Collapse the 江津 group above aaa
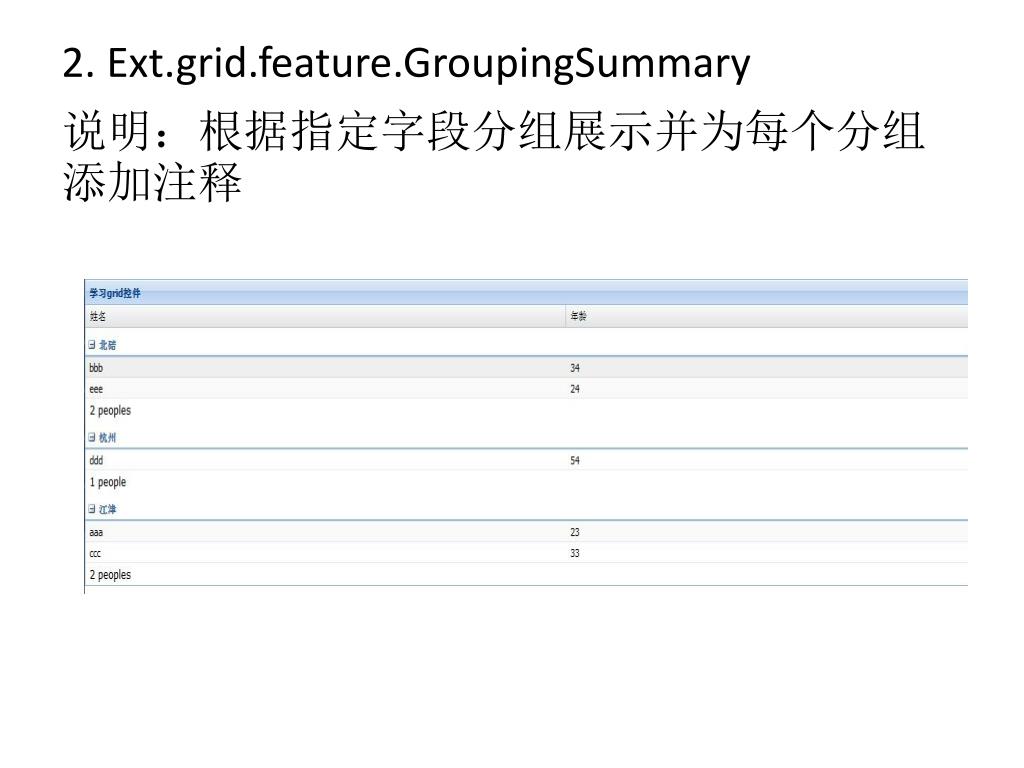This screenshot has height=768, width=1024. tap(92, 509)
